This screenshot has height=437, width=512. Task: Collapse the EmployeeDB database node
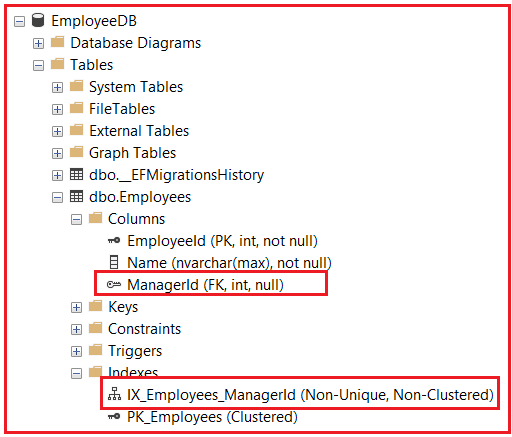coord(19,22)
